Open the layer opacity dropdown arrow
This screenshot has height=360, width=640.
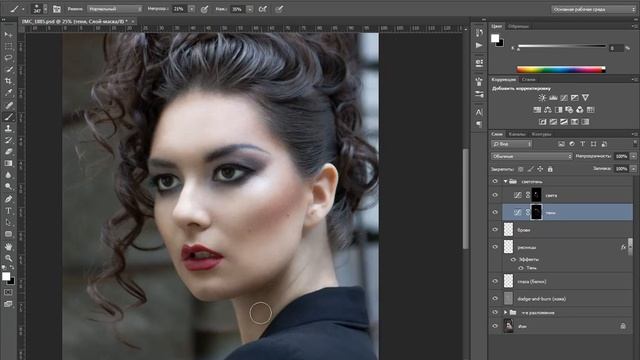633,156
